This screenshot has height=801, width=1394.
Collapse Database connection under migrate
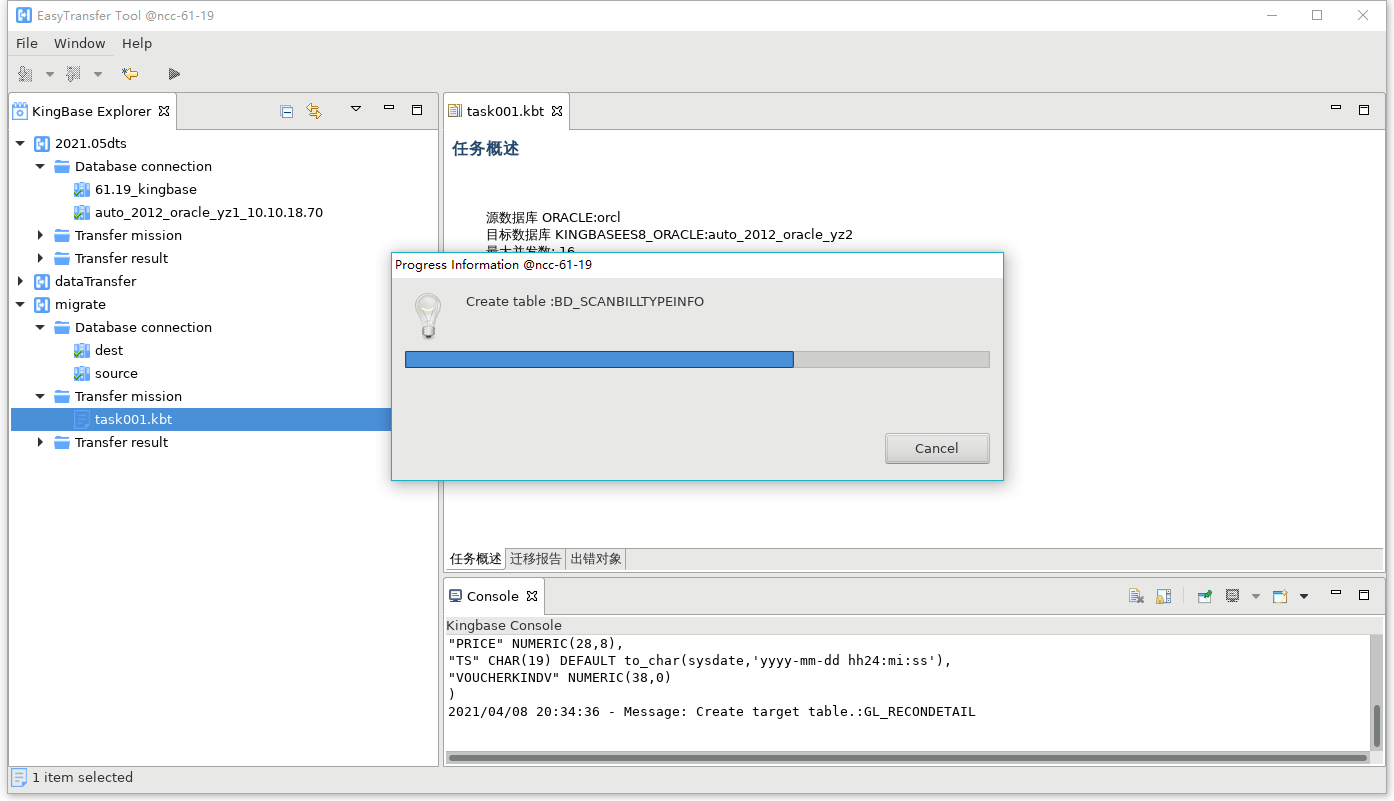pyautogui.click(x=40, y=328)
